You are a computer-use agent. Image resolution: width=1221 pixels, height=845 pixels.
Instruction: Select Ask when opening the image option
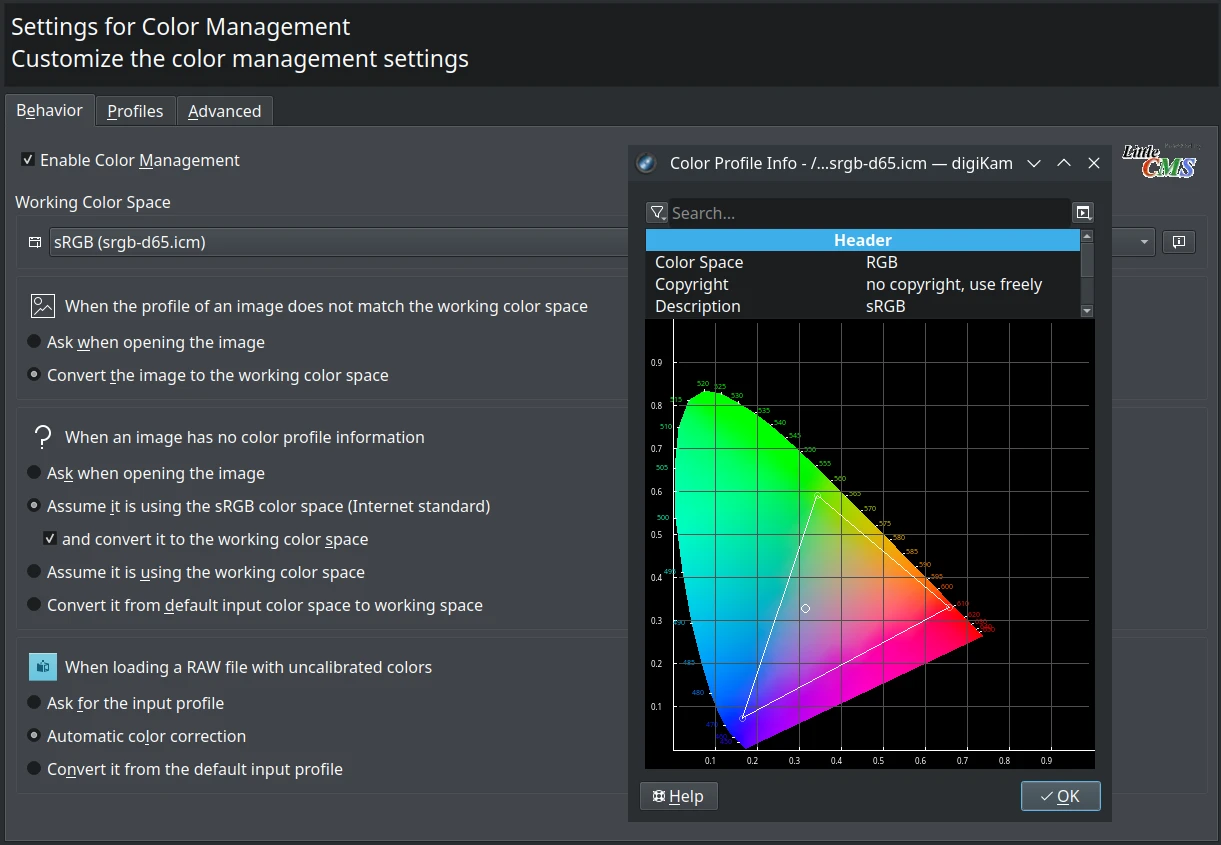point(32,342)
